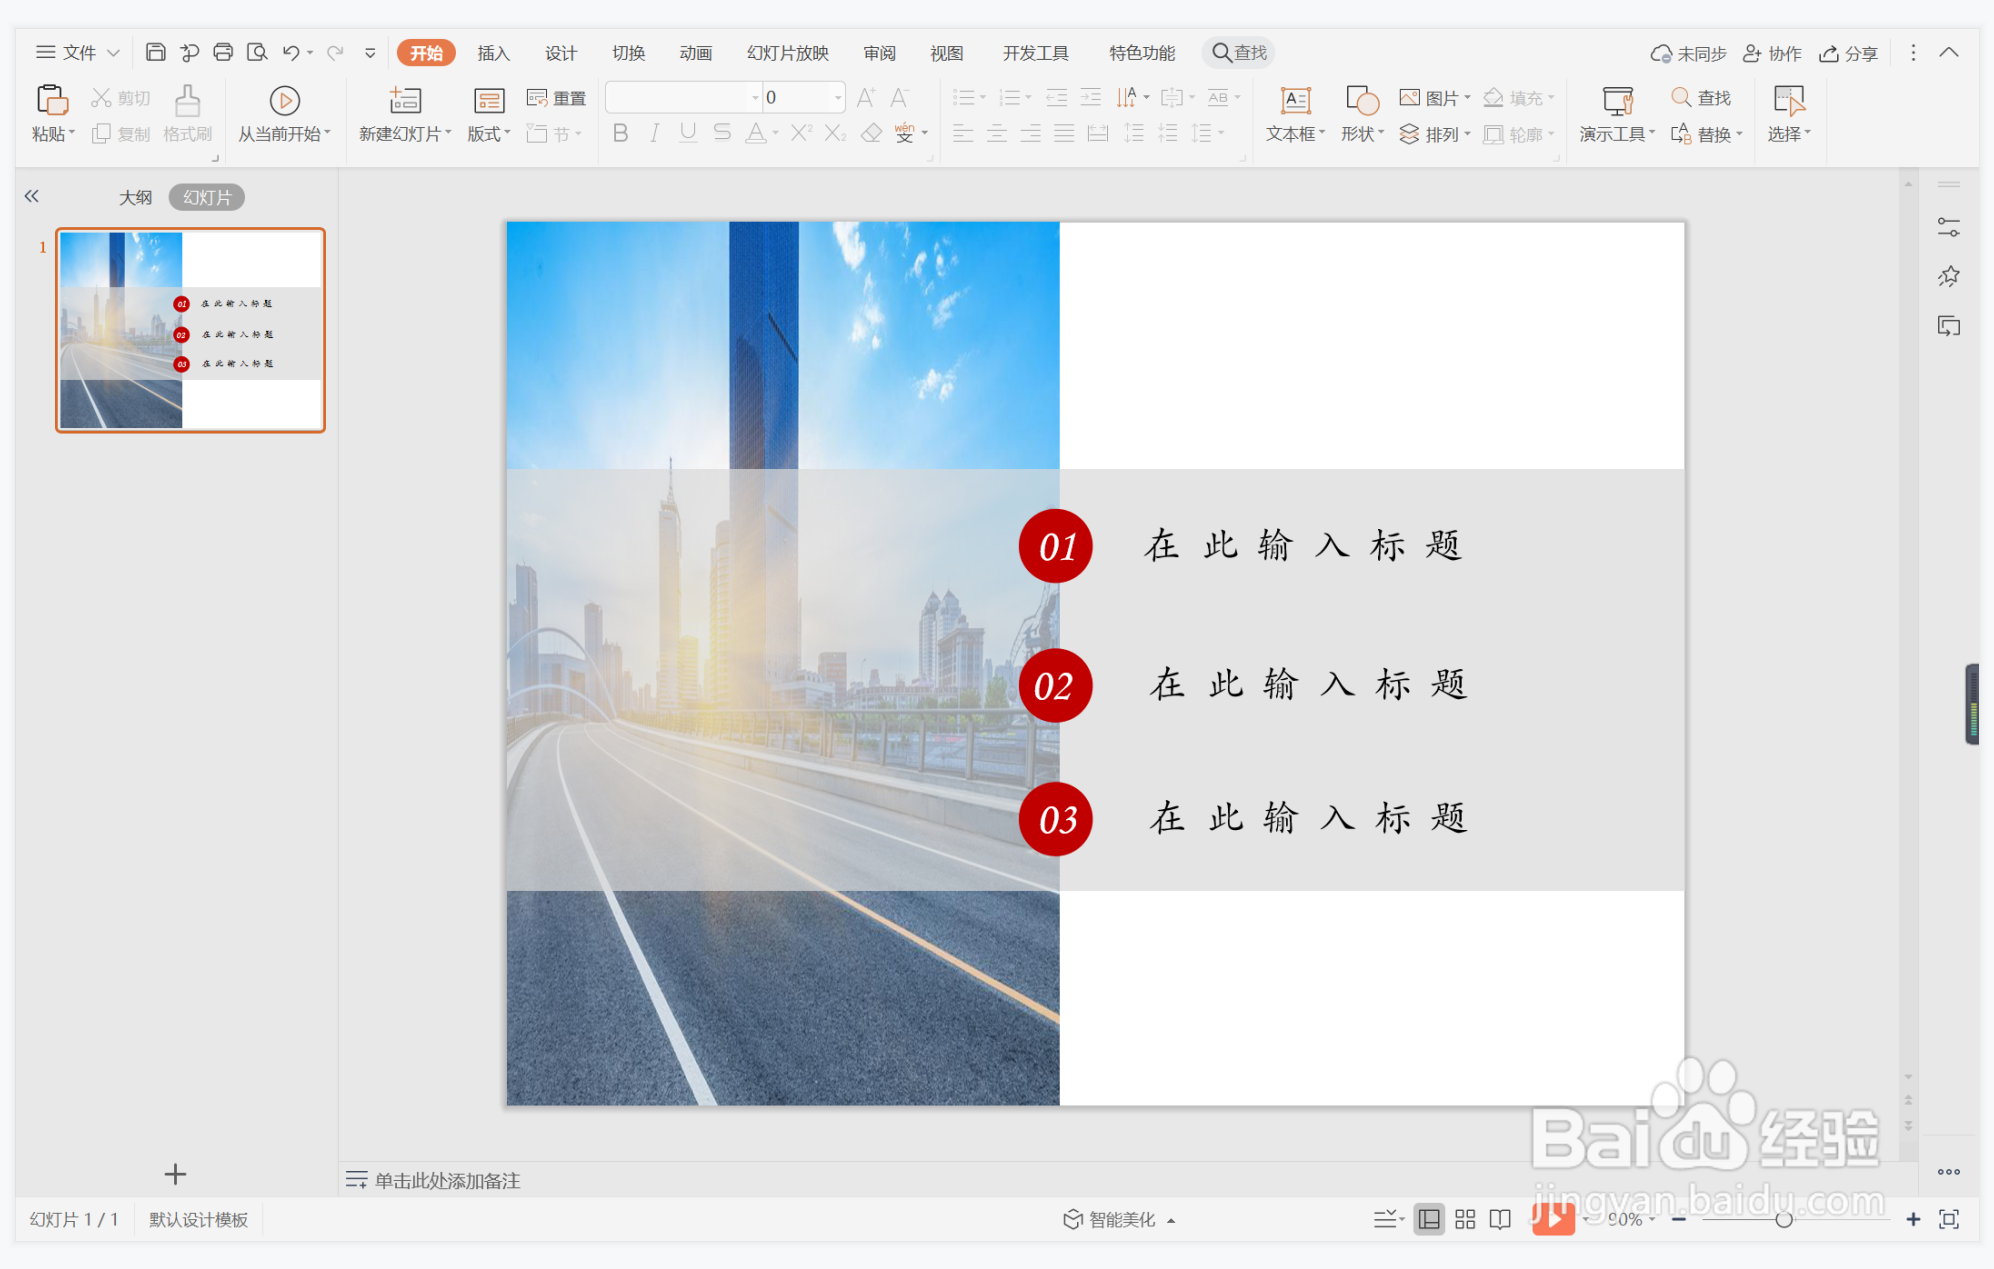Click the 重置 (Reset) slide icon
Viewport: 1994px width, 1269px height.
556,97
